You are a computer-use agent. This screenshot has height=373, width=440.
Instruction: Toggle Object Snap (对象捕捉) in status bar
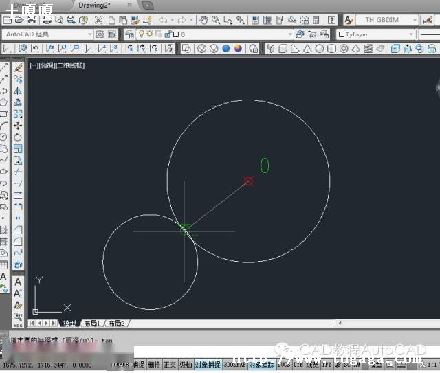(208, 364)
